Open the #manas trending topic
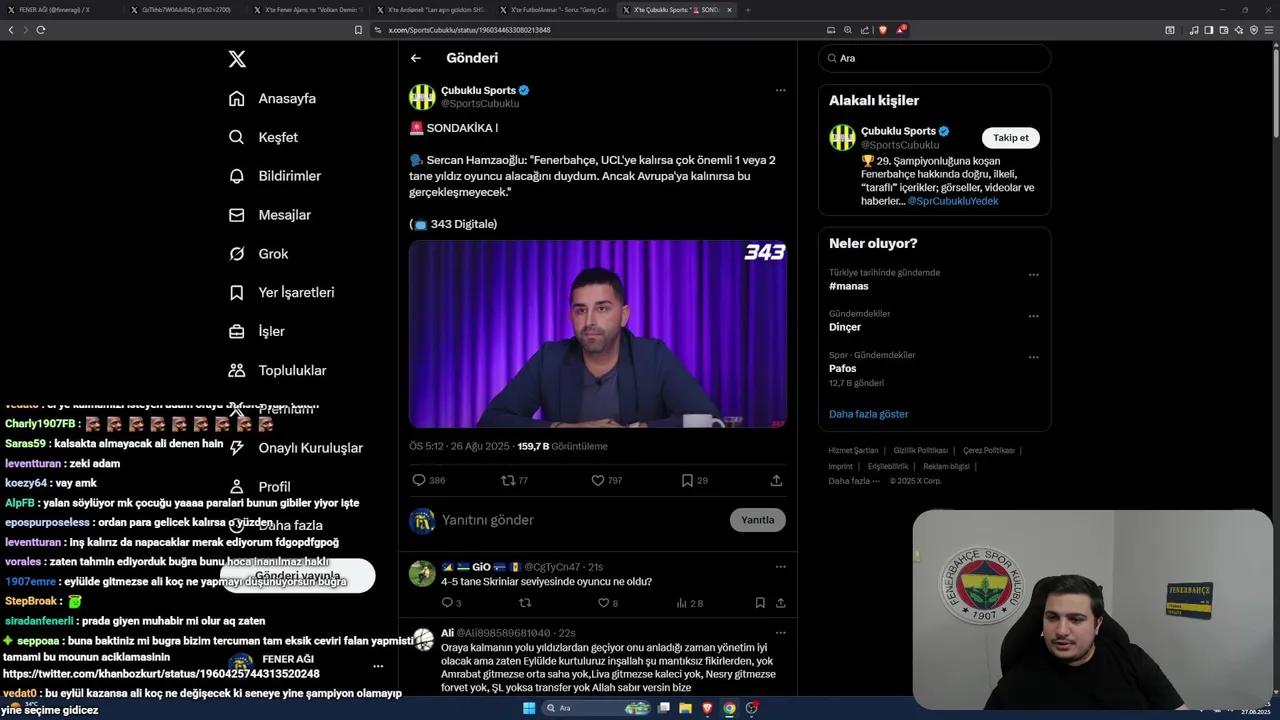The width and height of the screenshot is (1280, 720). click(x=849, y=286)
